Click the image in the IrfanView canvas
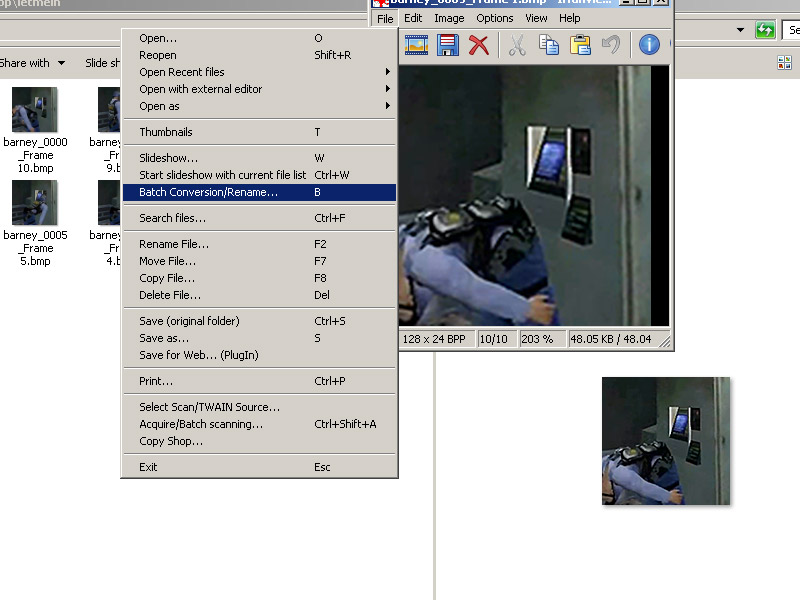 click(x=525, y=195)
